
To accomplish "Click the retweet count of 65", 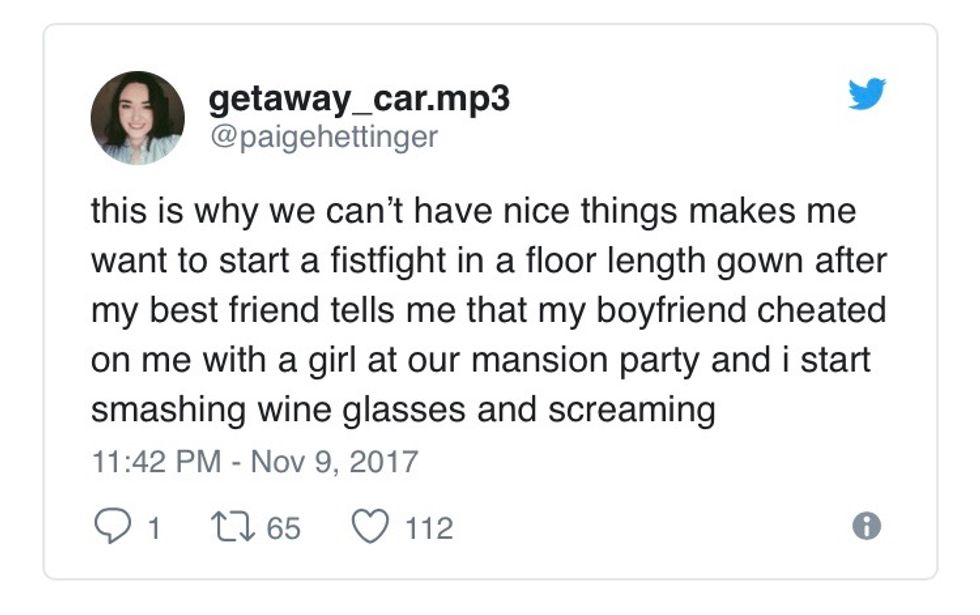I will tap(283, 527).
